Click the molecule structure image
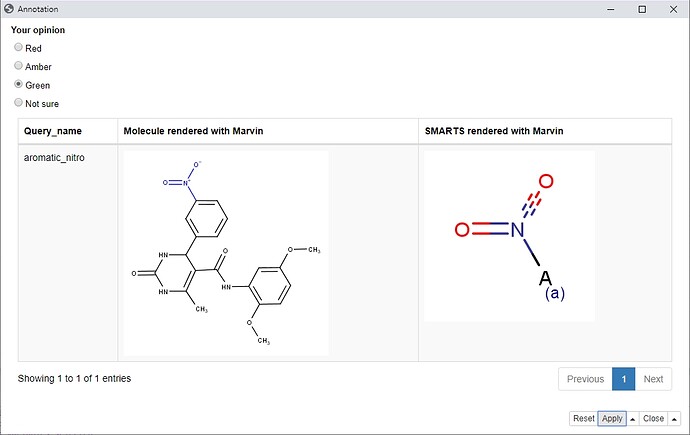The image size is (690, 435). pos(226,253)
